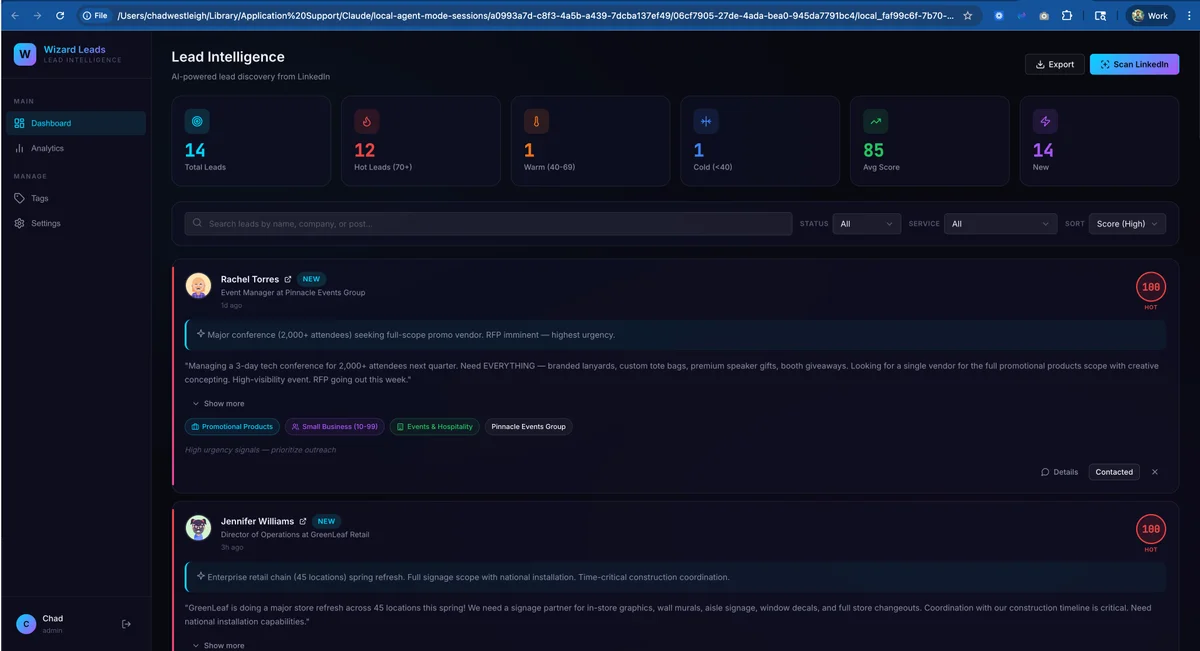1200x651 pixels.
Task: Click 'High urgency signals — prioritize outreach' note
Action: coord(260,450)
